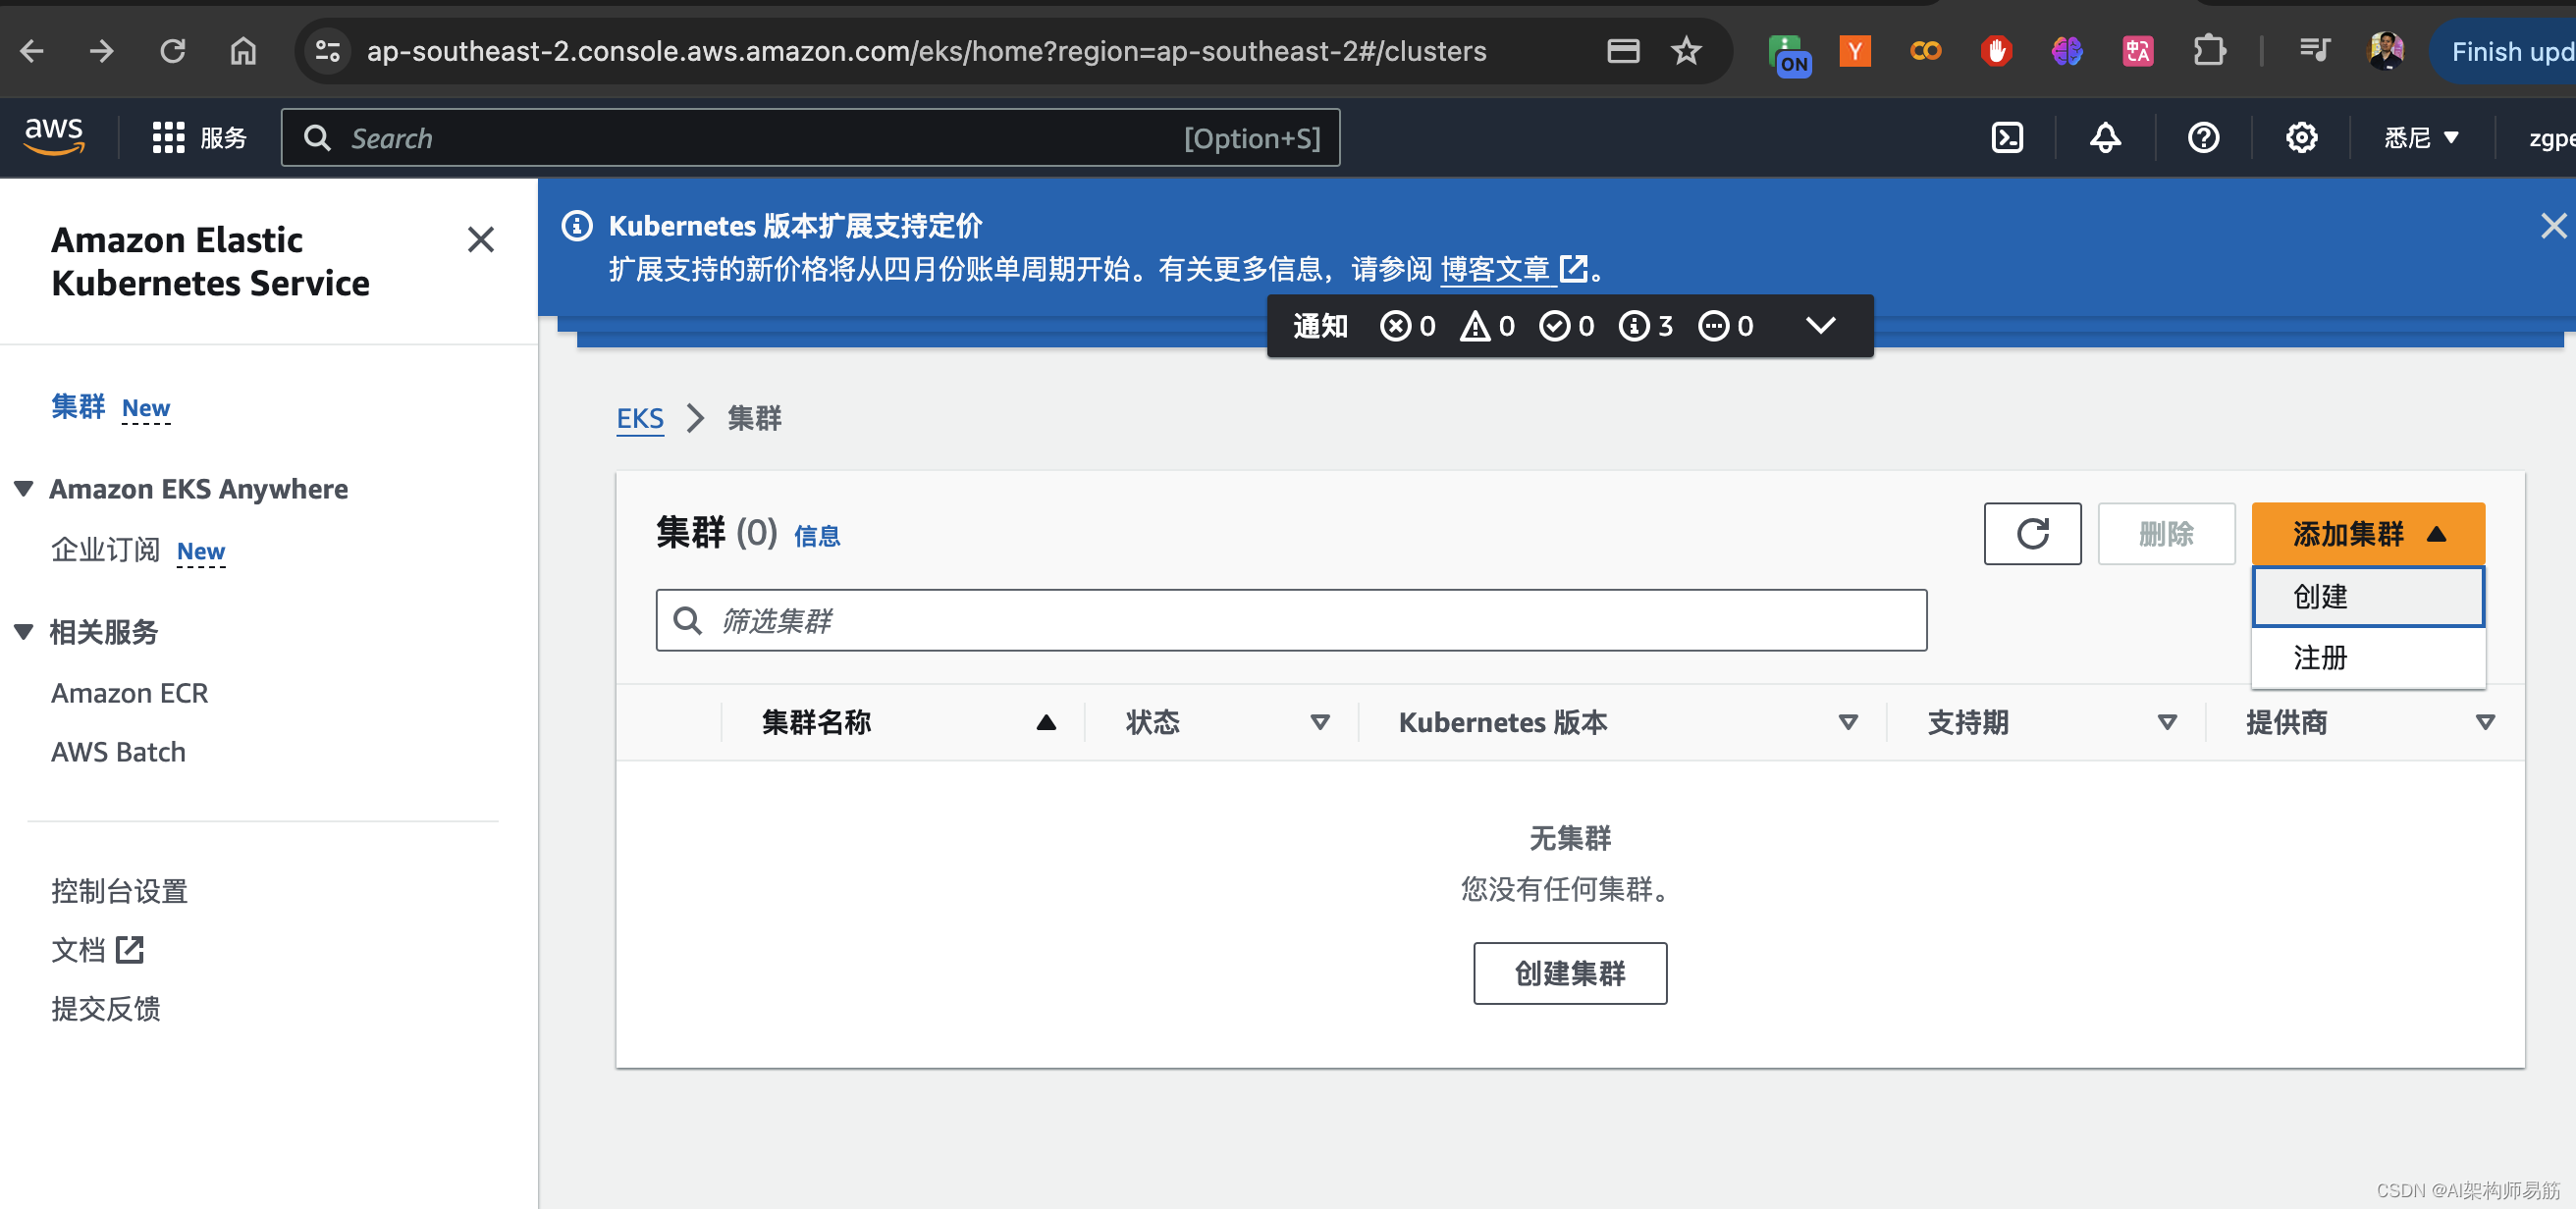This screenshot has height=1209, width=2576.
Task: Open the 博客文章 blog link
Action: [x=1513, y=269]
